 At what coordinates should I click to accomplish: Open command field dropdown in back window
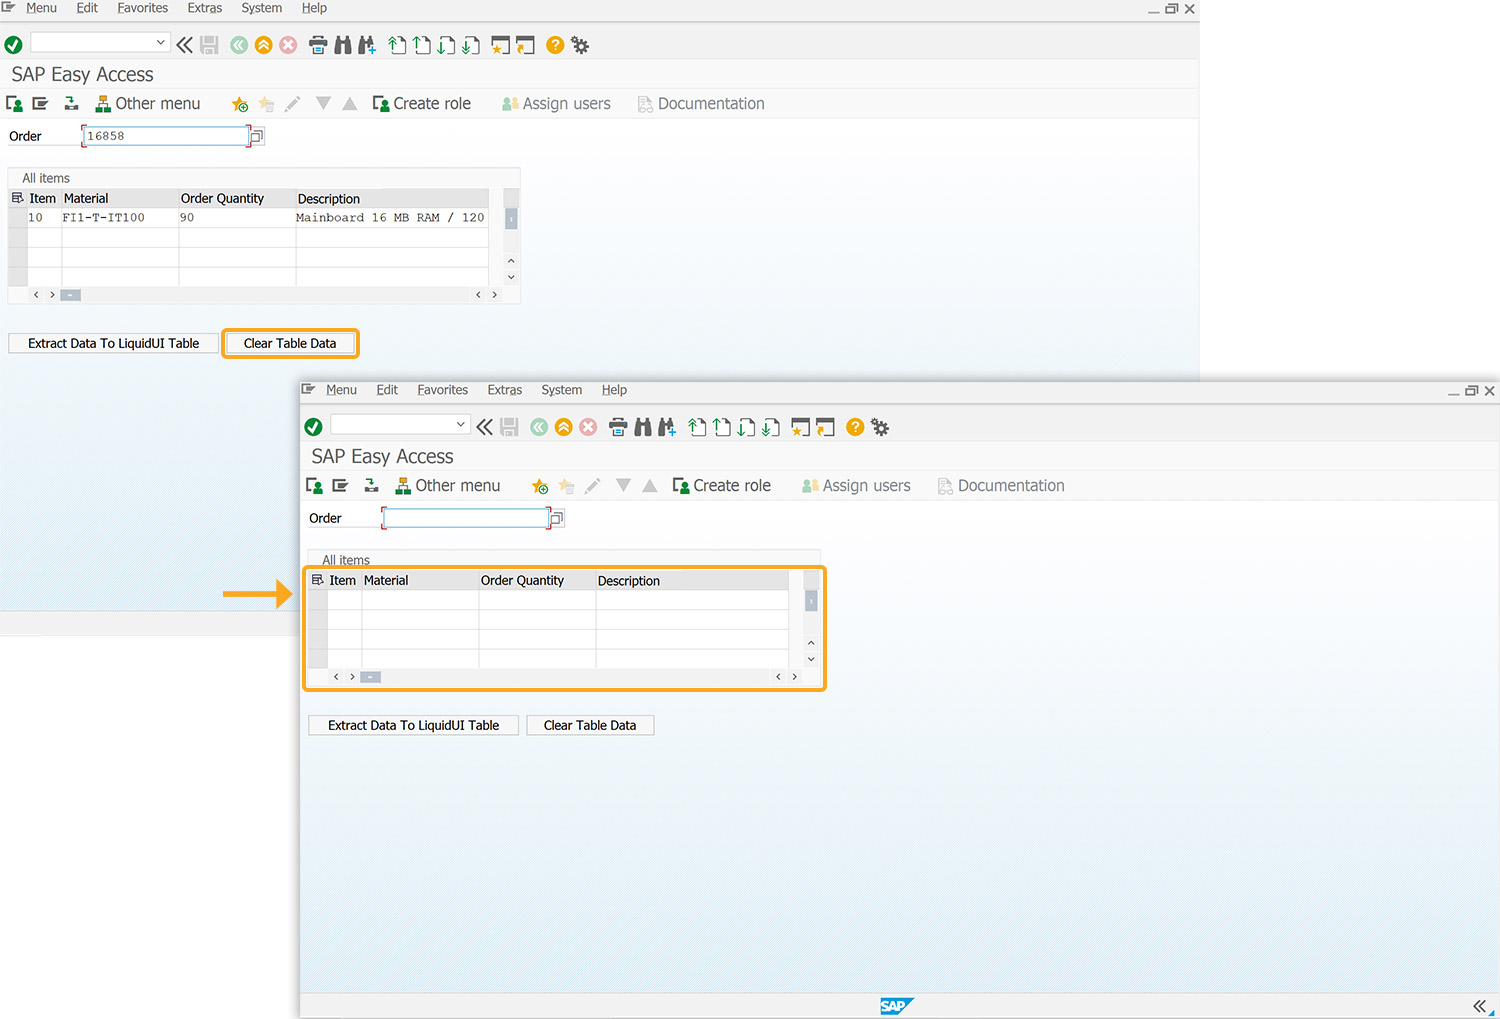click(x=160, y=42)
